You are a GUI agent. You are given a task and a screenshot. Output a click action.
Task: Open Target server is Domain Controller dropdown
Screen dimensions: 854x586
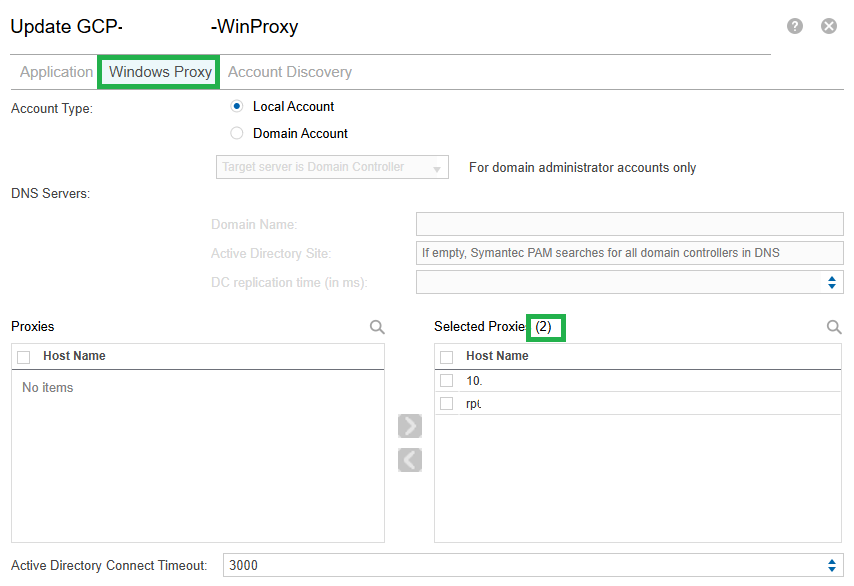click(x=332, y=168)
